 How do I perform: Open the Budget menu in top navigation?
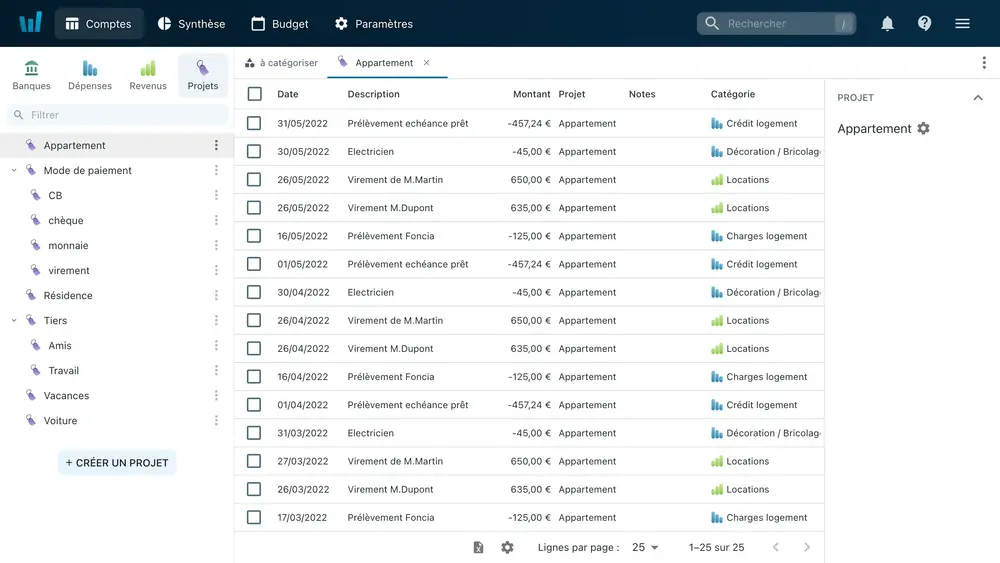[x=279, y=24]
